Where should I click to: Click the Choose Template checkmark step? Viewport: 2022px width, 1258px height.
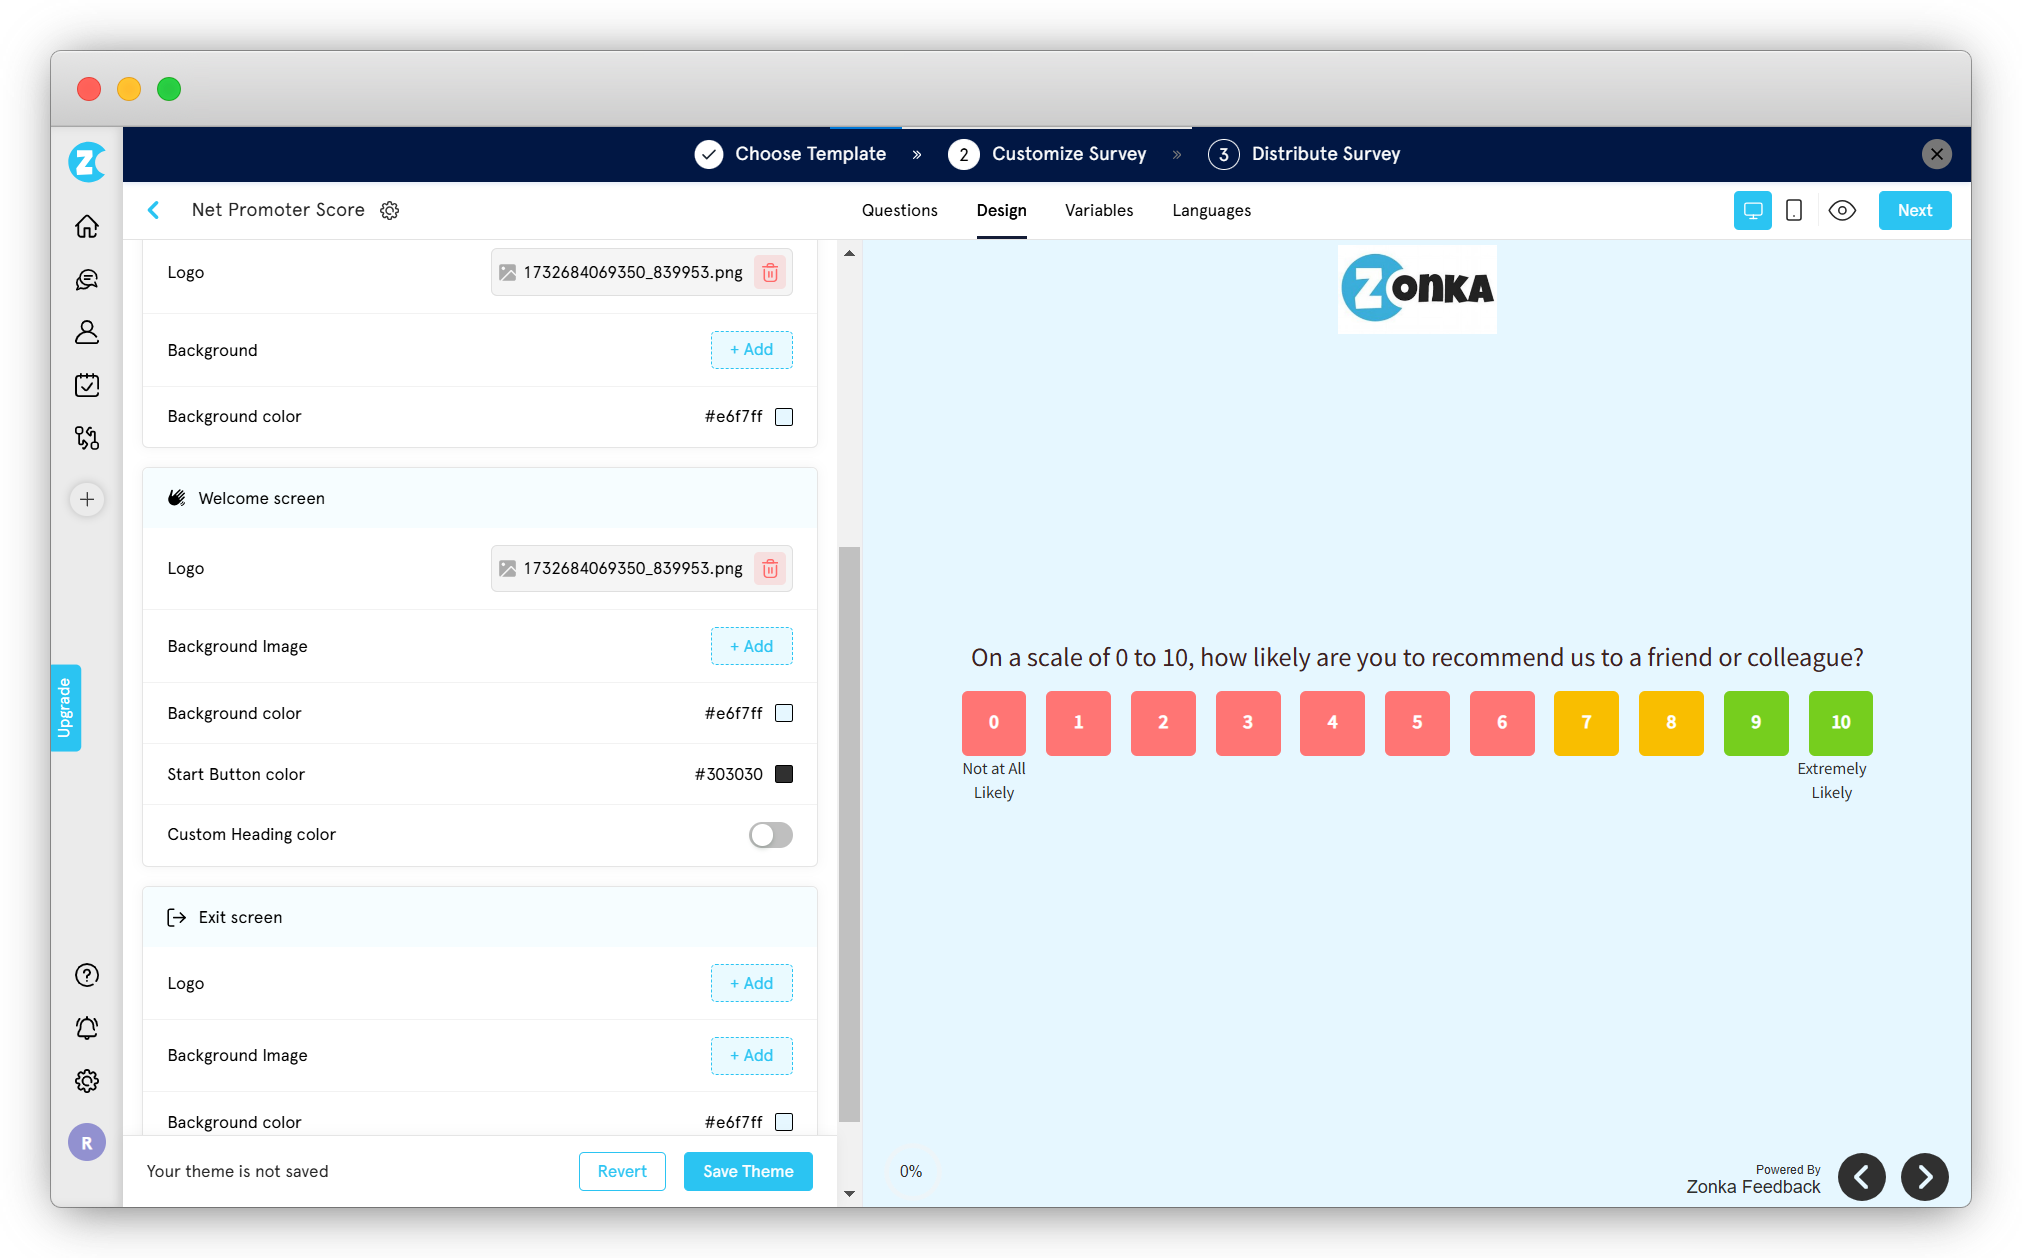pos(791,154)
